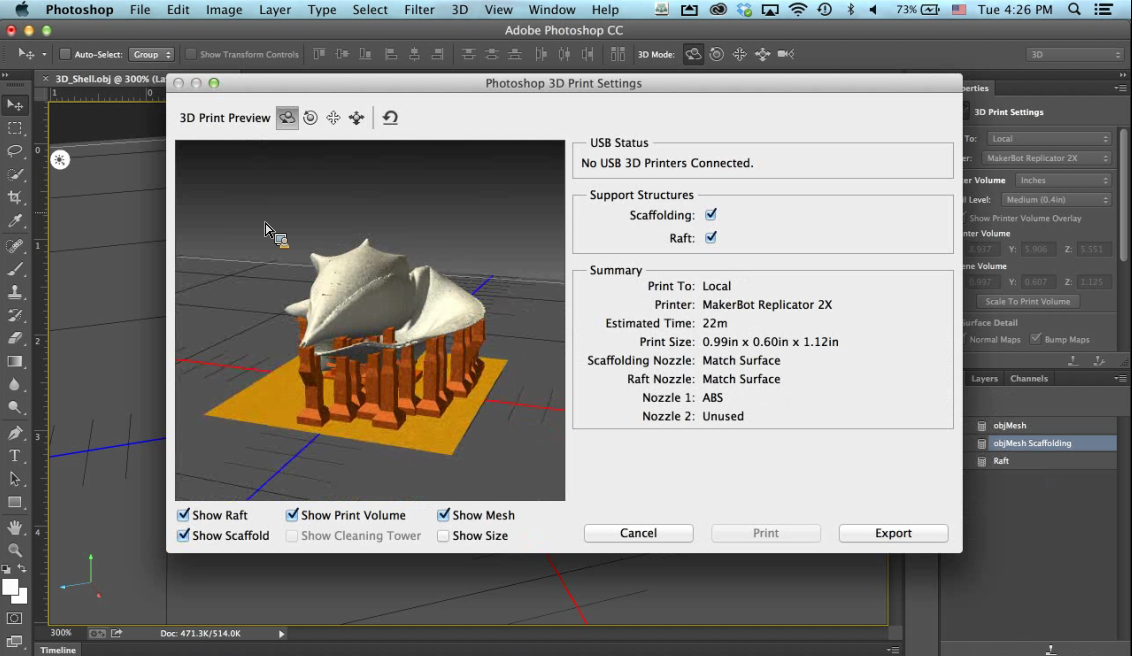Image resolution: width=1132 pixels, height=656 pixels.
Task: Expand the printer volume units Inches dropdown
Action: coord(1062,180)
